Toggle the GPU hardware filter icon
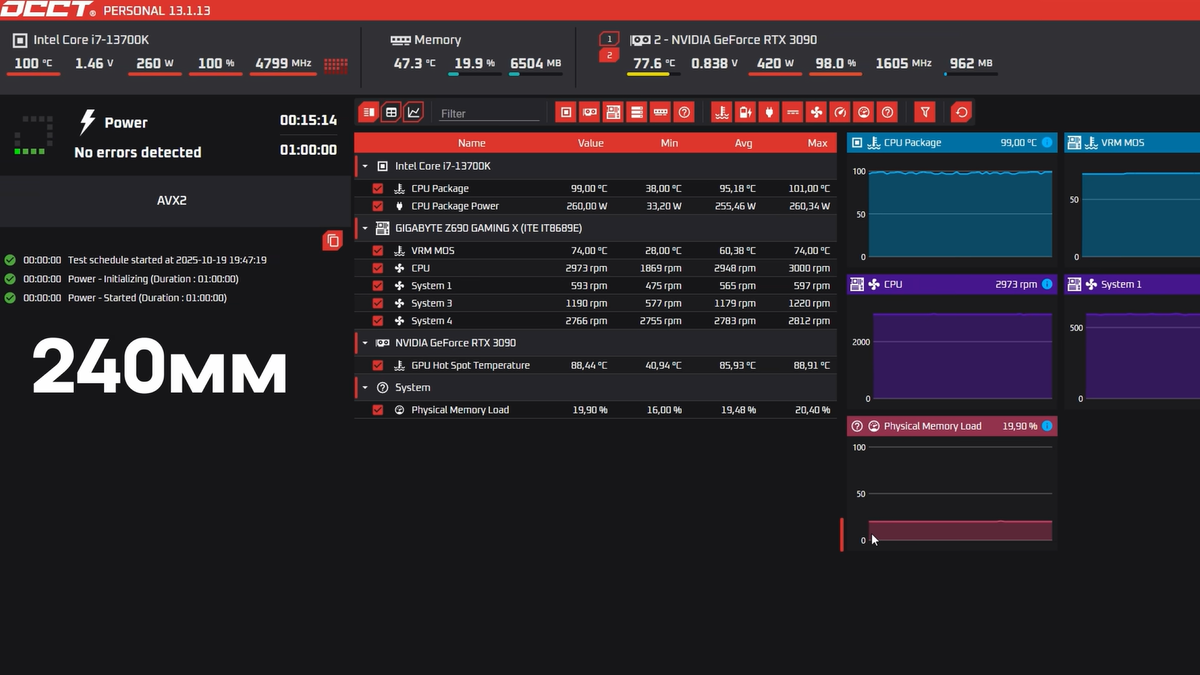Screen dimensions: 1200x675 (x=590, y=112)
